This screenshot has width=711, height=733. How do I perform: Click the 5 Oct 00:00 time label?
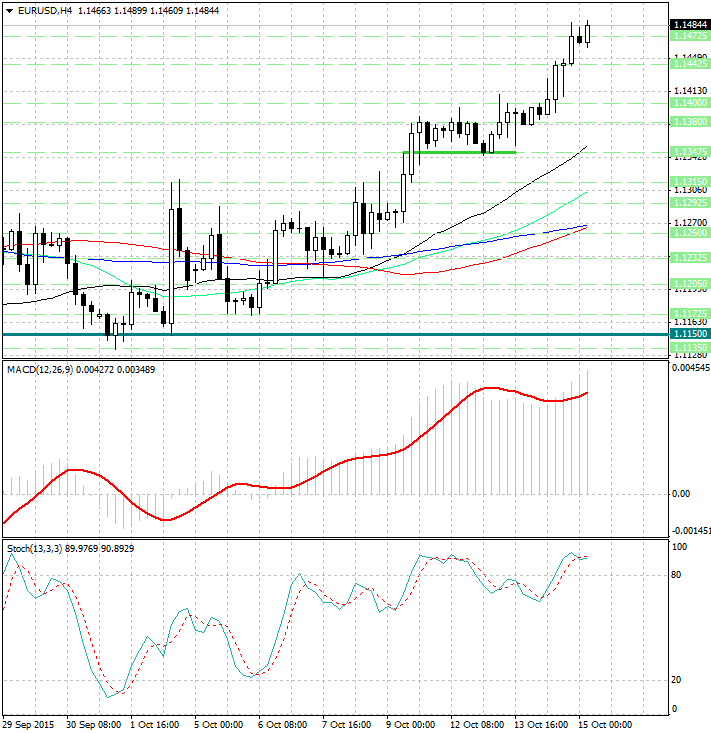(x=219, y=725)
